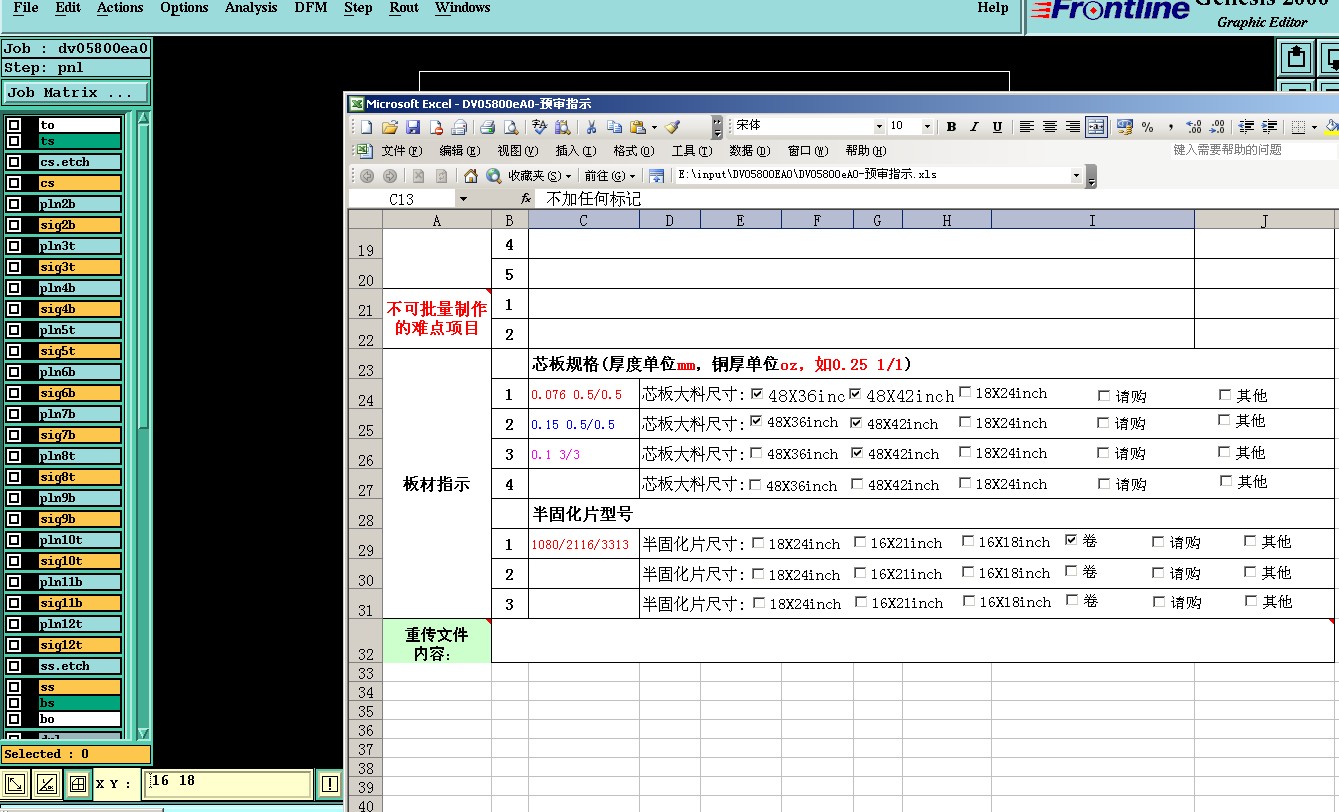Click the Excel help question search box
1339x812 pixels.
pos(1254,150)
